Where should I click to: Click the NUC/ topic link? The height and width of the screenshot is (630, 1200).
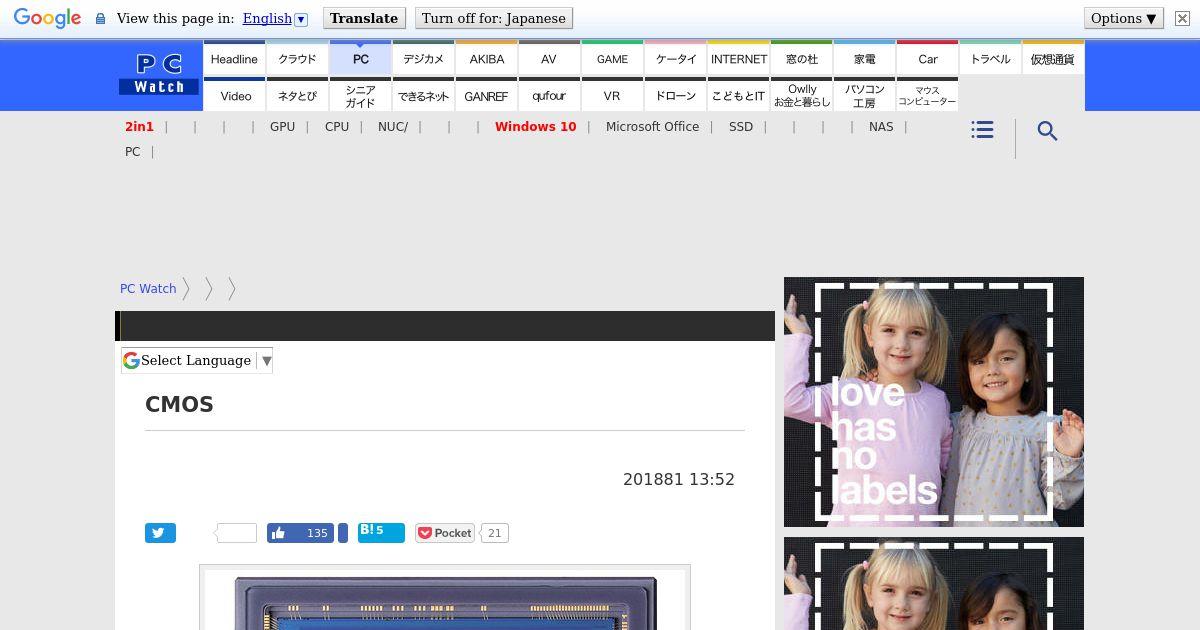point(393,127)
